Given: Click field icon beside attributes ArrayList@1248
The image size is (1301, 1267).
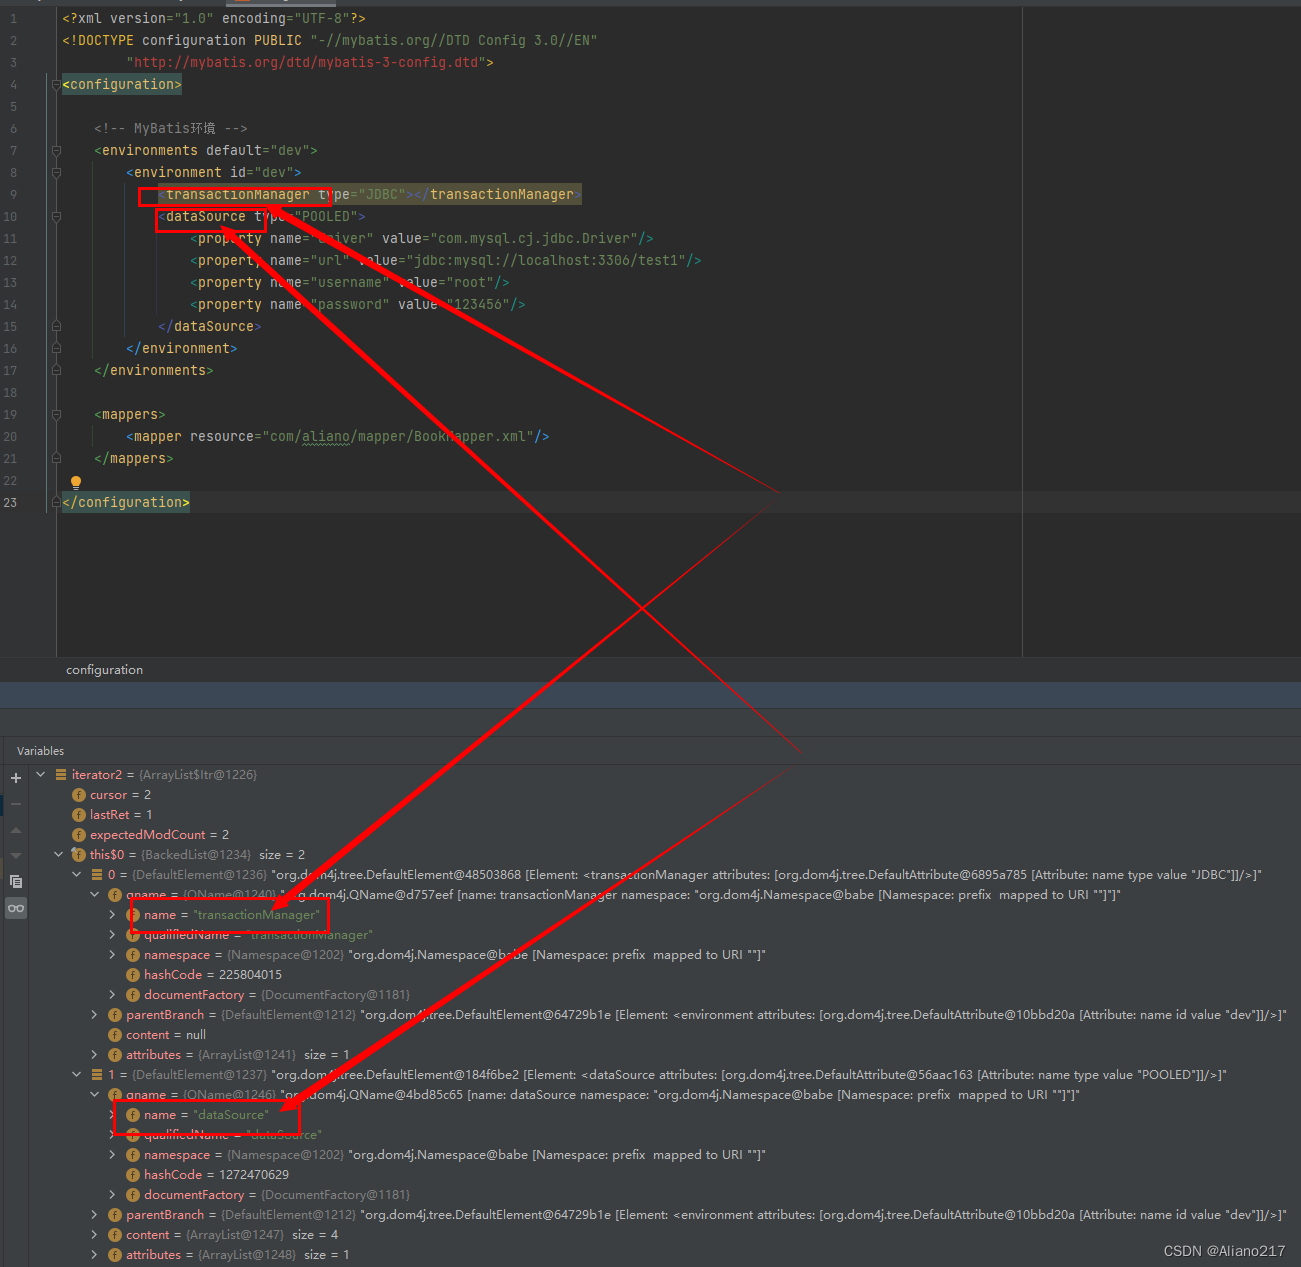Looking at the screenshot, I should pyautogui.click(x=115, y=1255).
